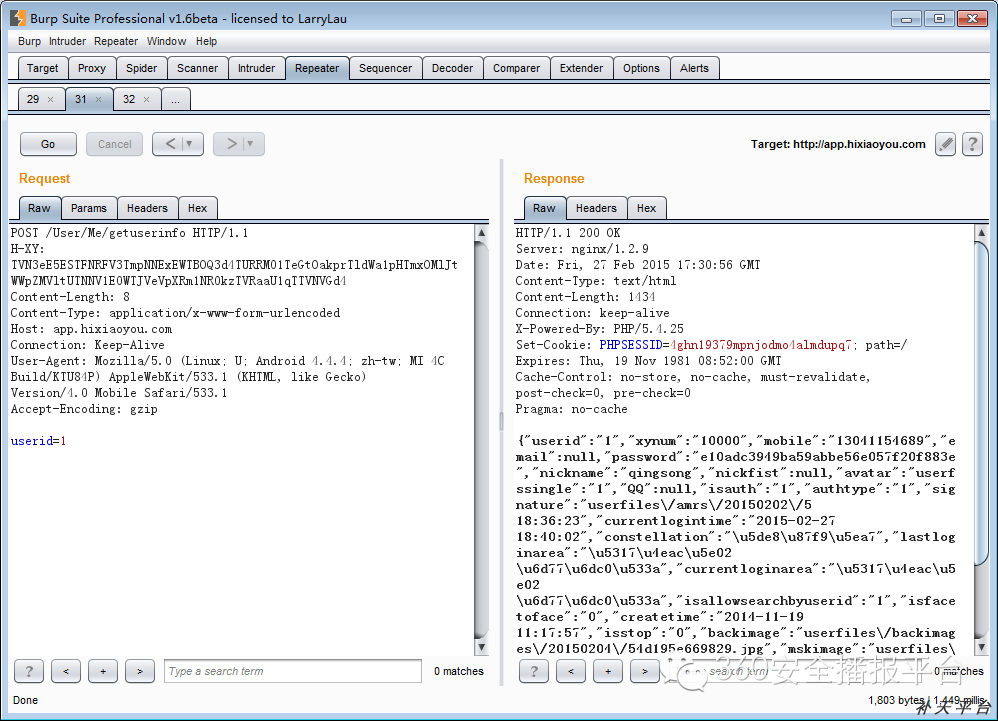Open the request Raw view tab

pos(39,208)
